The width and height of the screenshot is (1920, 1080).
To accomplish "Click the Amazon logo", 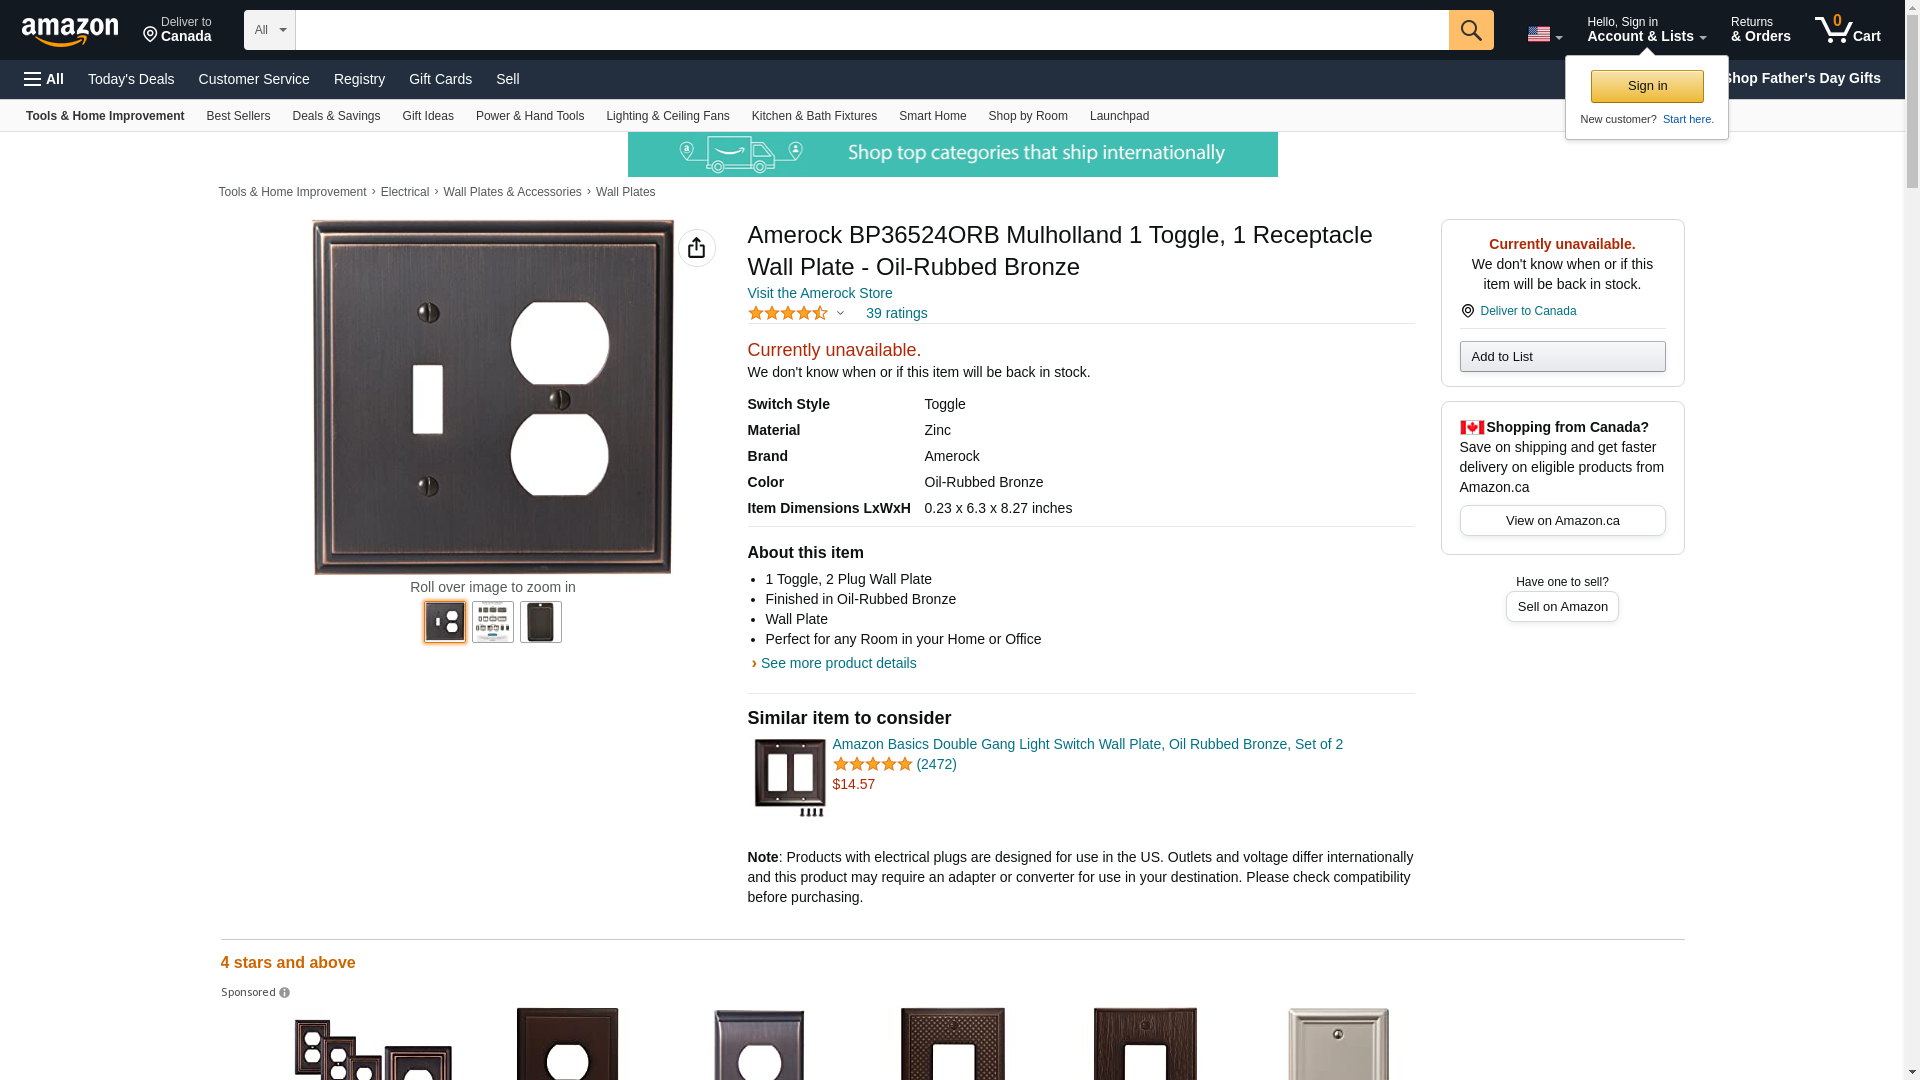I will pyautogui.click(x=70, y=31).
